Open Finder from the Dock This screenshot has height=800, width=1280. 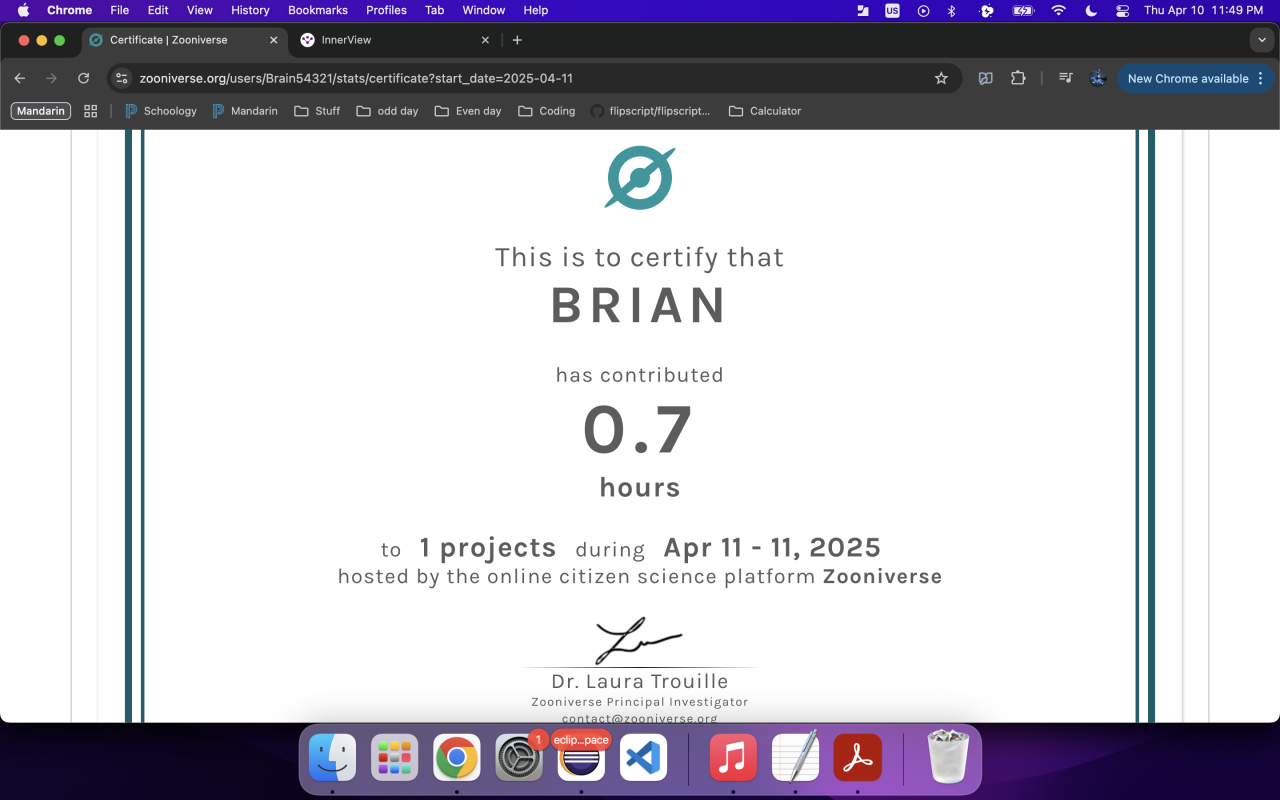333,757
